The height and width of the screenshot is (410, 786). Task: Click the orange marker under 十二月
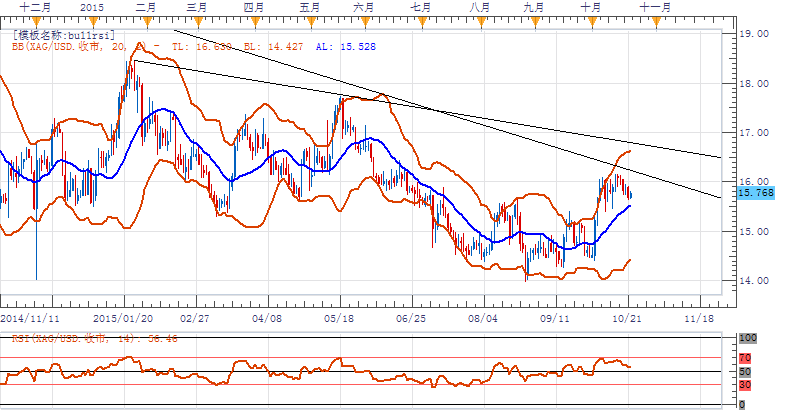(x=36, y=22)
